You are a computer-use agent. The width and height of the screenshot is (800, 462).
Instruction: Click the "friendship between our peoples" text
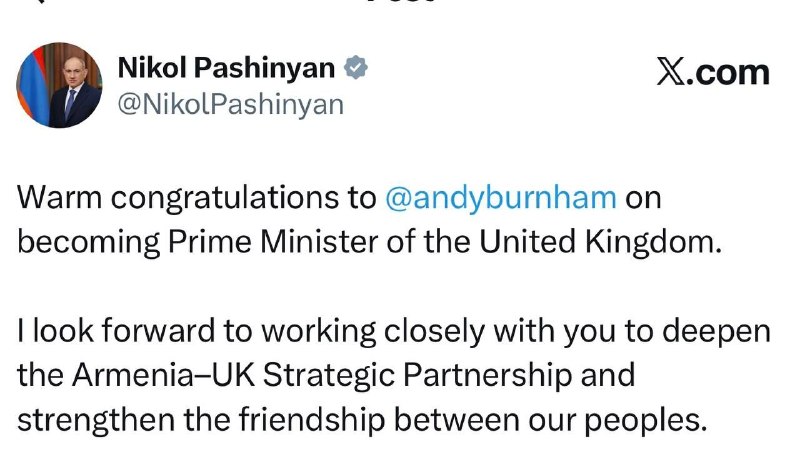pyautogui.click(x=473, y=420)
